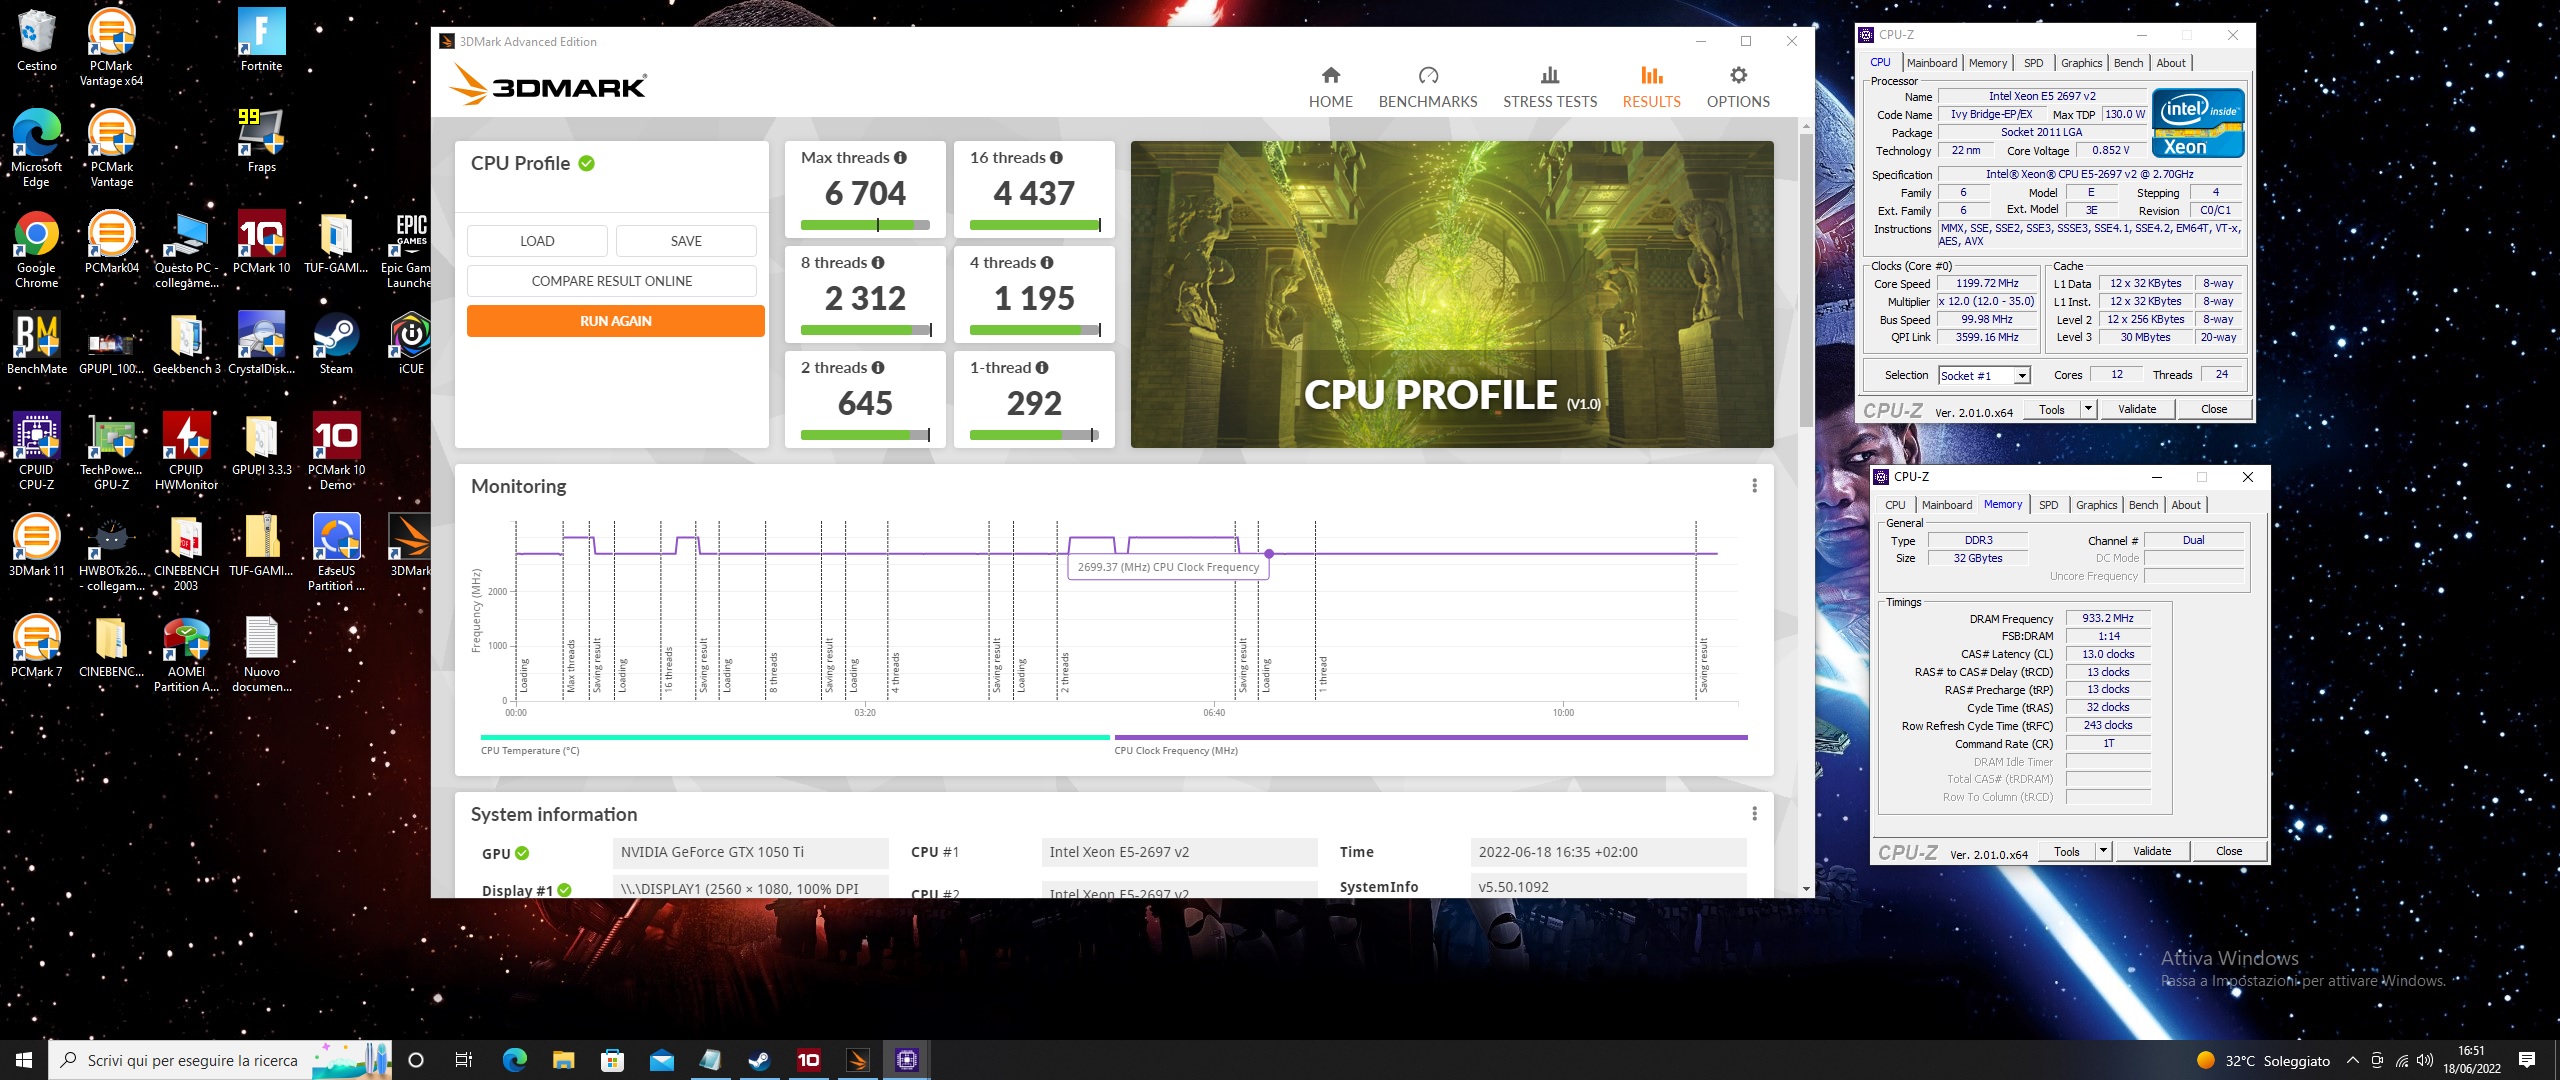Open Graphics tab in top CPU-Z
This screenshot has width=2560, height=1080.
[x=2082, y=63]
